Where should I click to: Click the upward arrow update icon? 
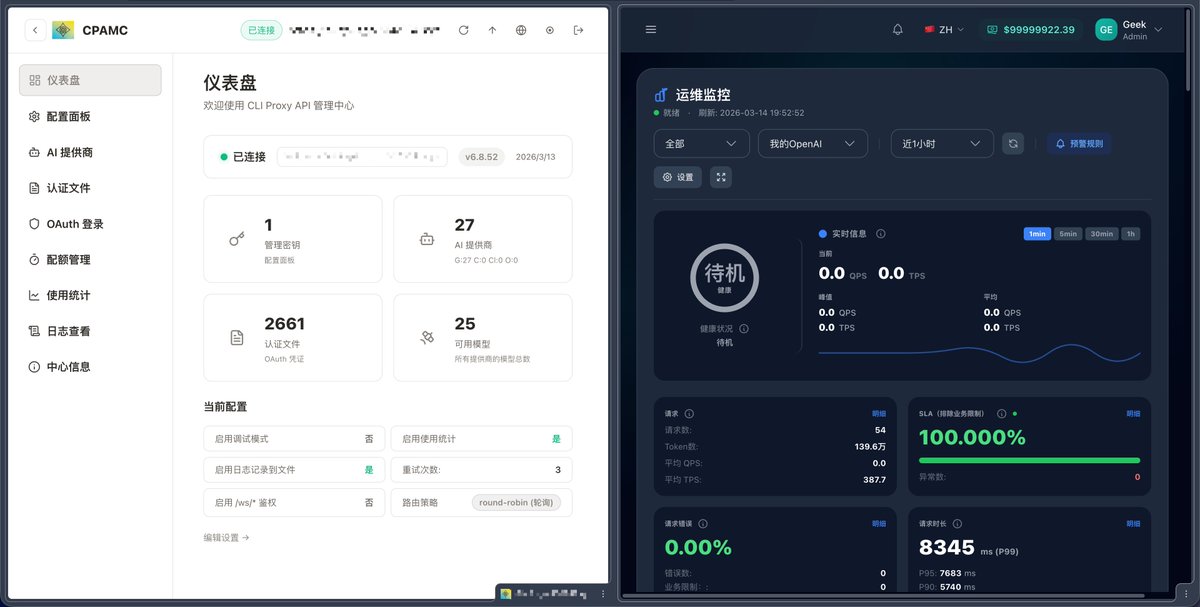click(492, 30)
